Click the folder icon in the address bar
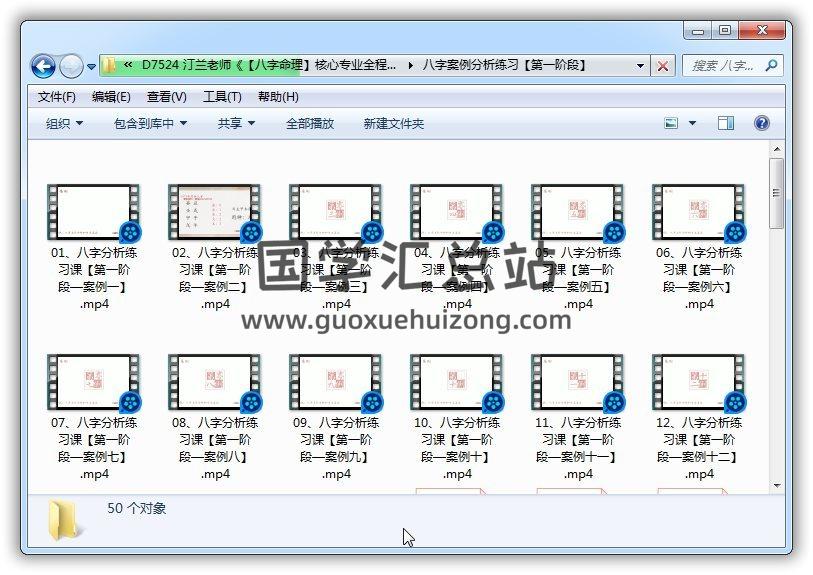The width and height of the screenshot is (813, 575). point(109,65)
